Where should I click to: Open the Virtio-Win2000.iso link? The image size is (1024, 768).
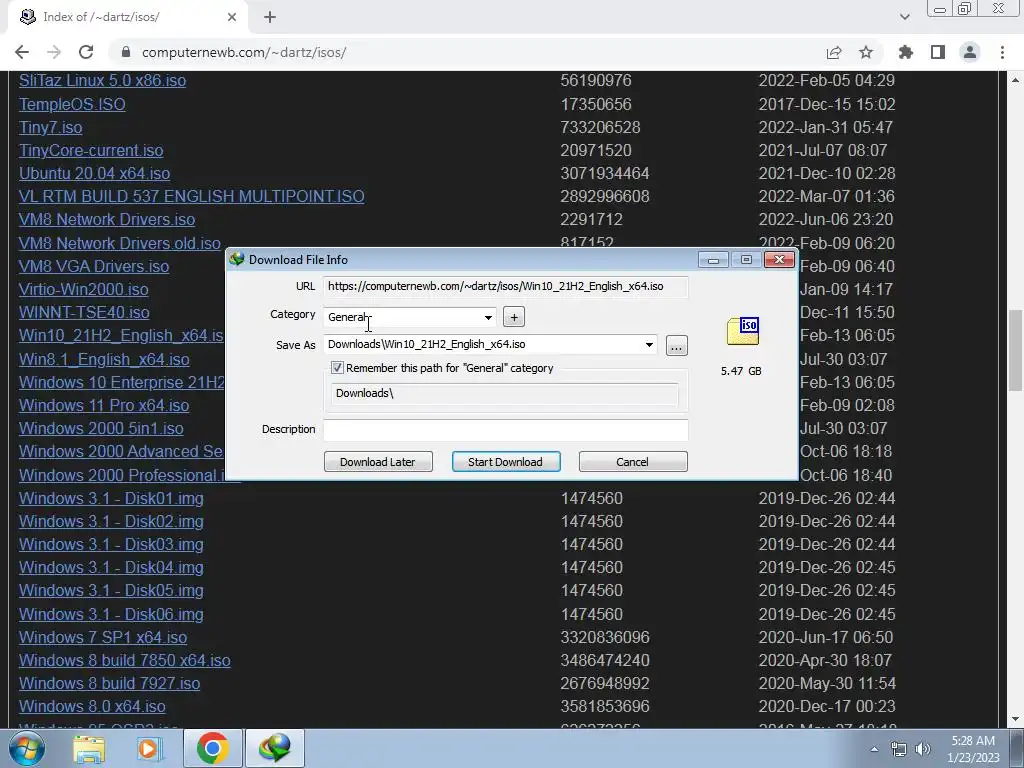[84, 289]
